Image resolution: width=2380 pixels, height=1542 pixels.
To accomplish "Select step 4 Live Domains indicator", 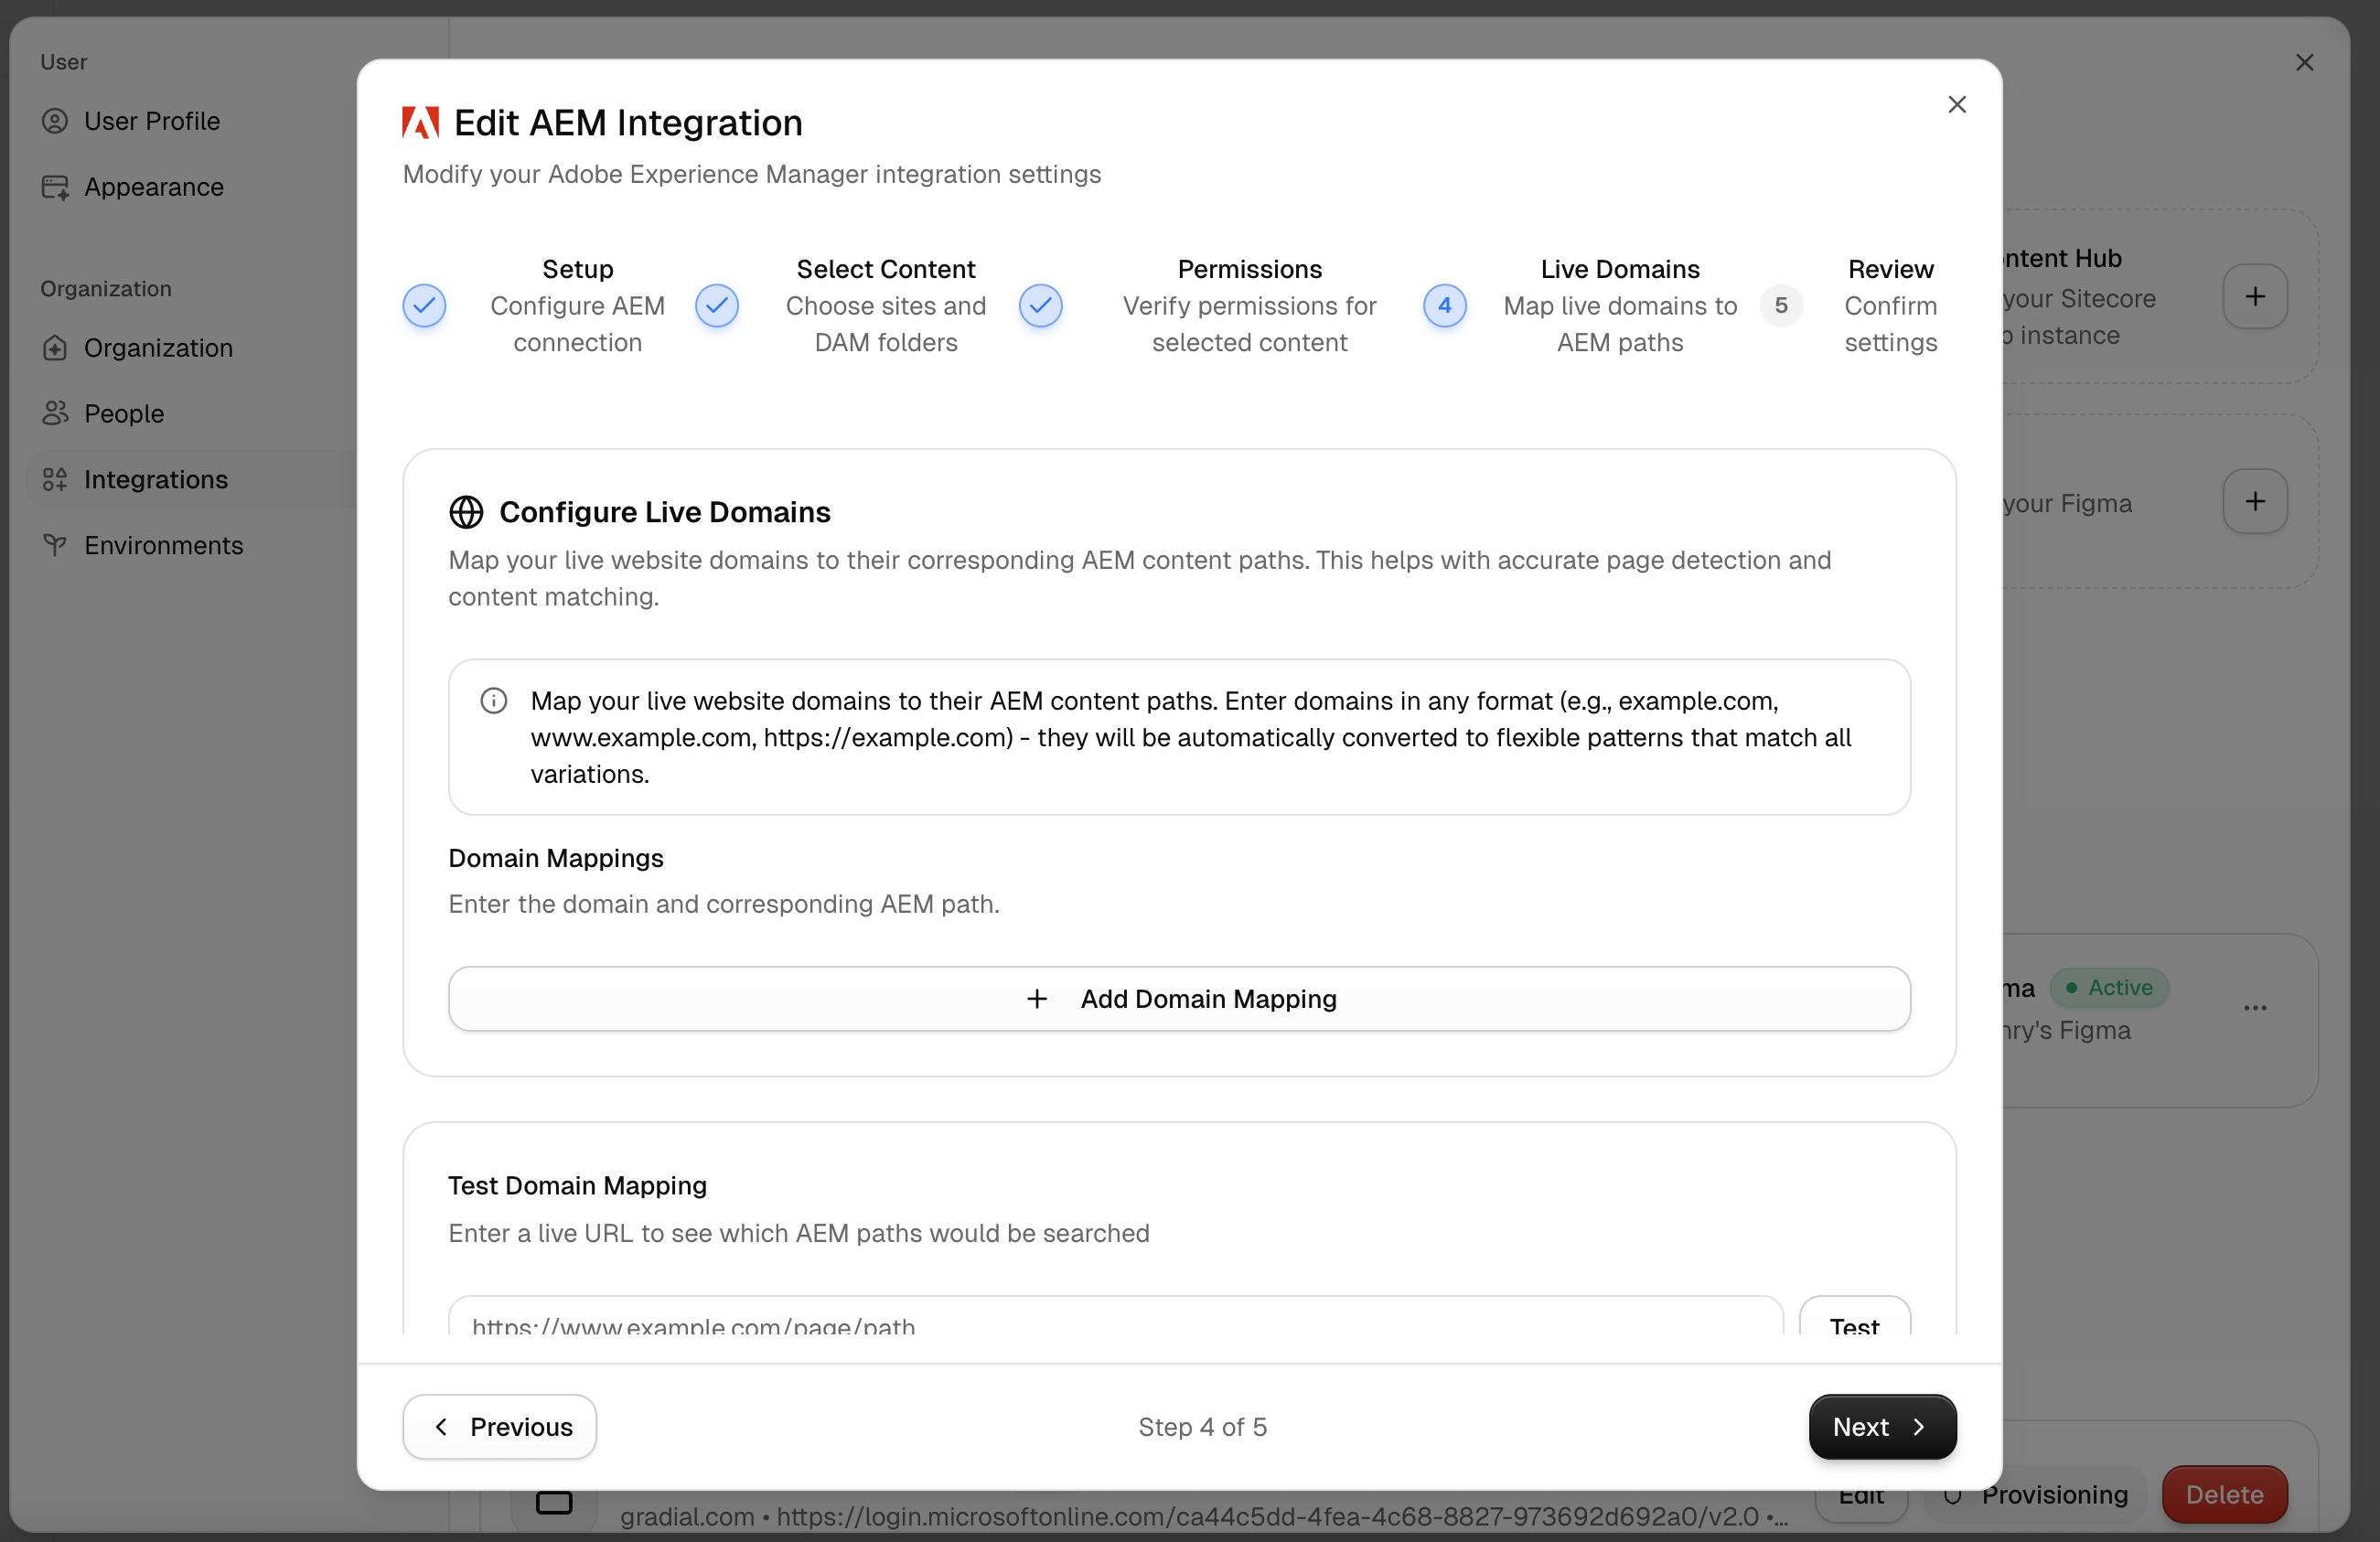I will click(1444, 306).
